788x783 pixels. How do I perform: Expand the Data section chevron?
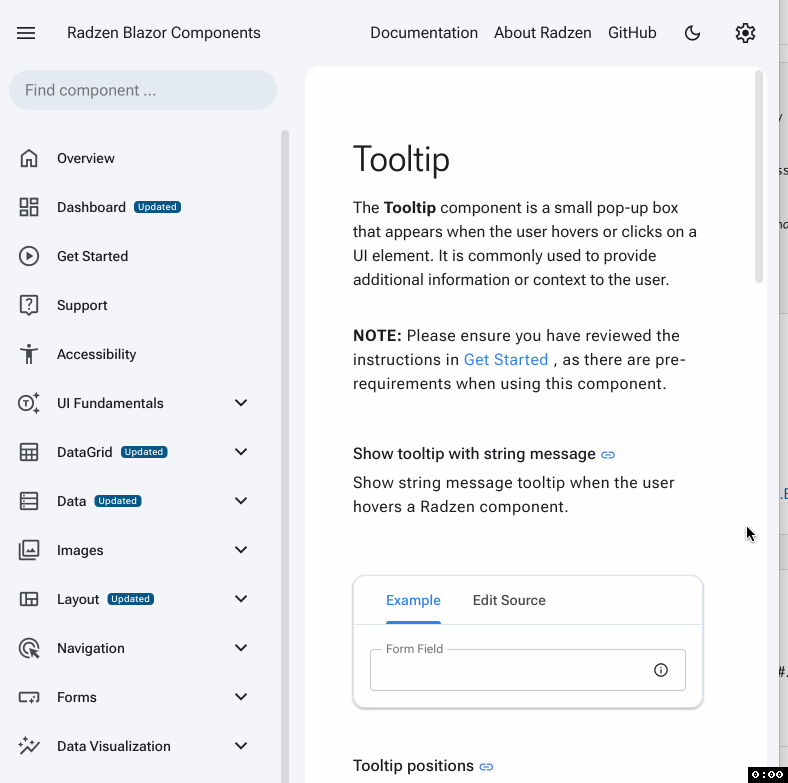coord(241,501)
